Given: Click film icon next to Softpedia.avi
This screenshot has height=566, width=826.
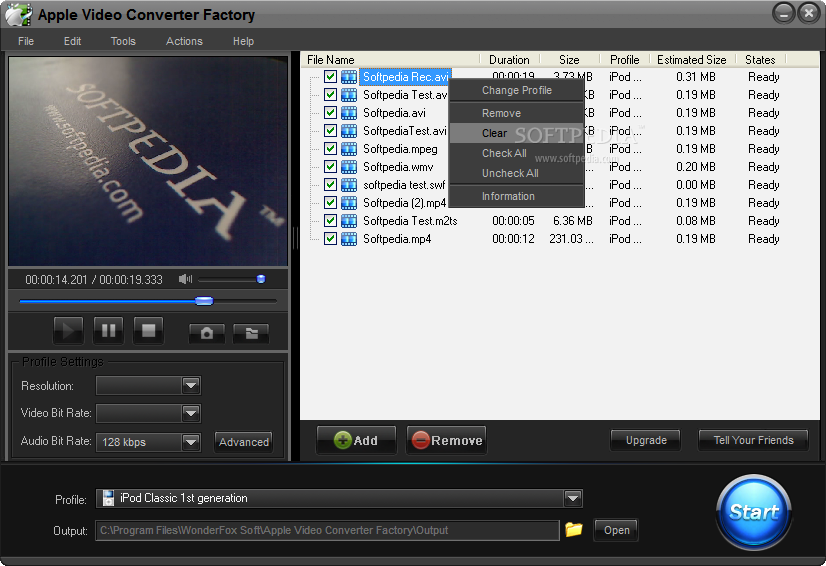Looking at the screenshot, I should pos(349,113).
